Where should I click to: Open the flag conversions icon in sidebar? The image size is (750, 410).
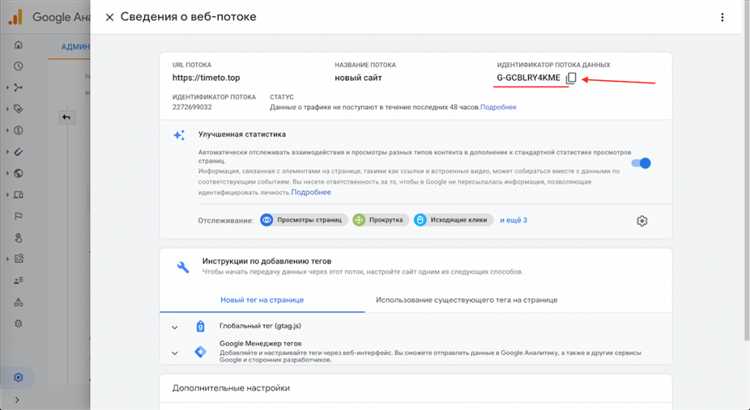[18, 216]
